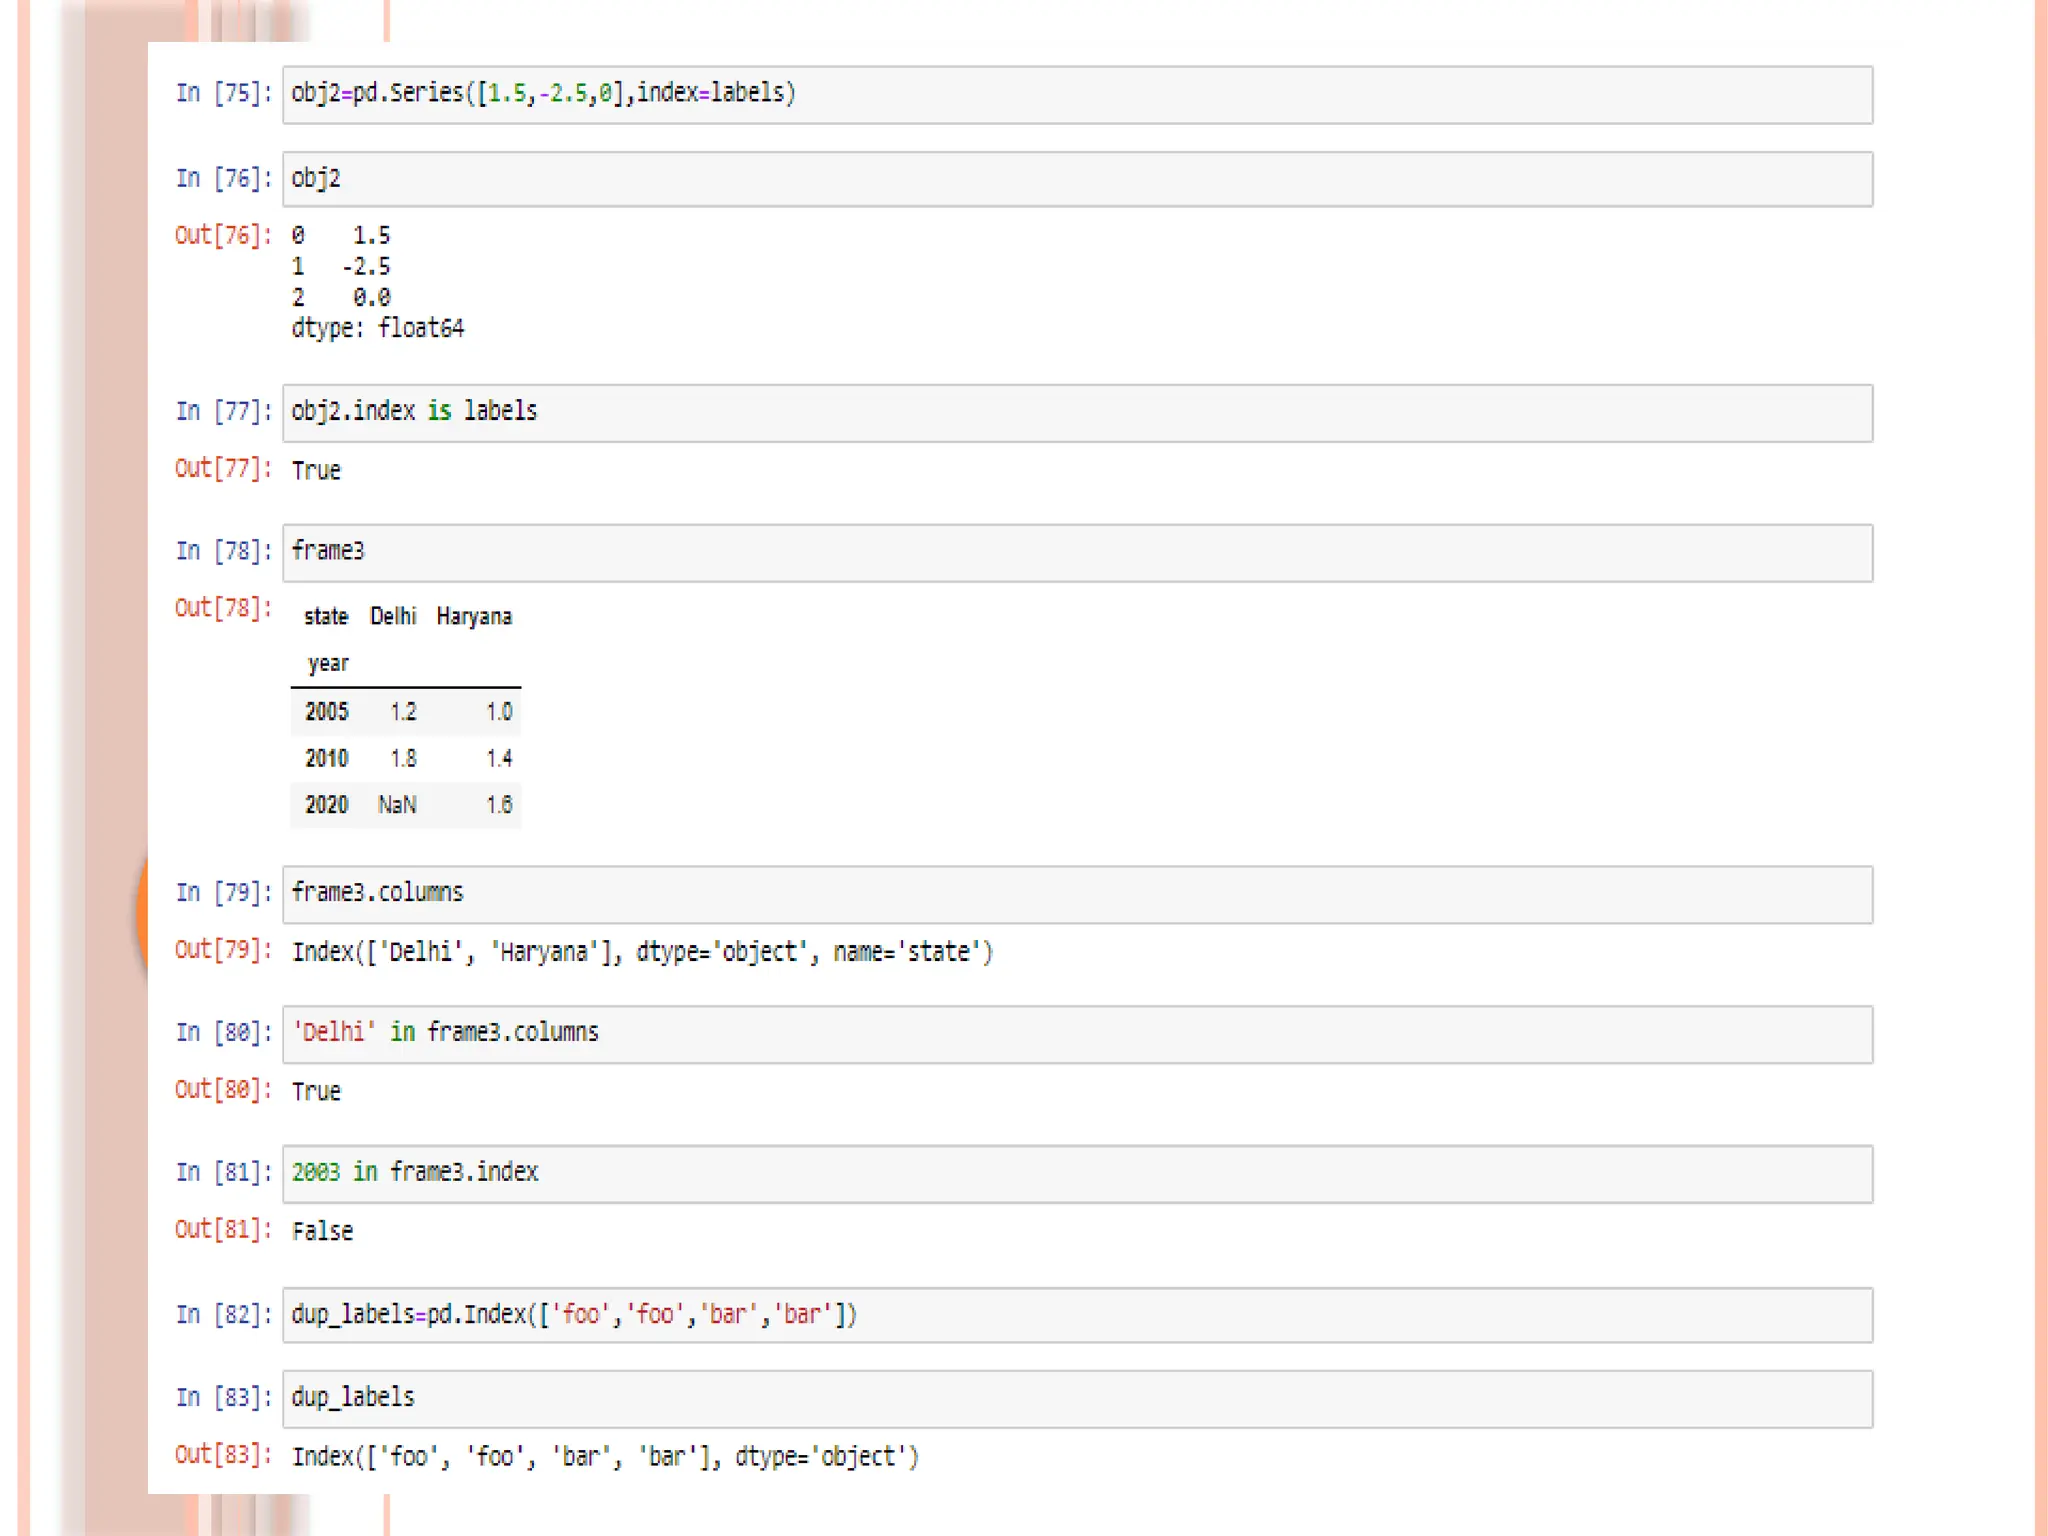Click the True output of Out[80]
The image size is (2048, 1536).
(x=316, y=1092)
